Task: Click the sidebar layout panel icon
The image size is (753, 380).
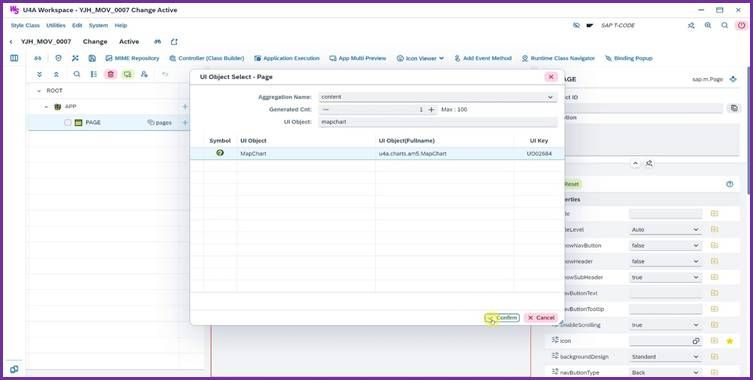Action: tap(14, 58)
